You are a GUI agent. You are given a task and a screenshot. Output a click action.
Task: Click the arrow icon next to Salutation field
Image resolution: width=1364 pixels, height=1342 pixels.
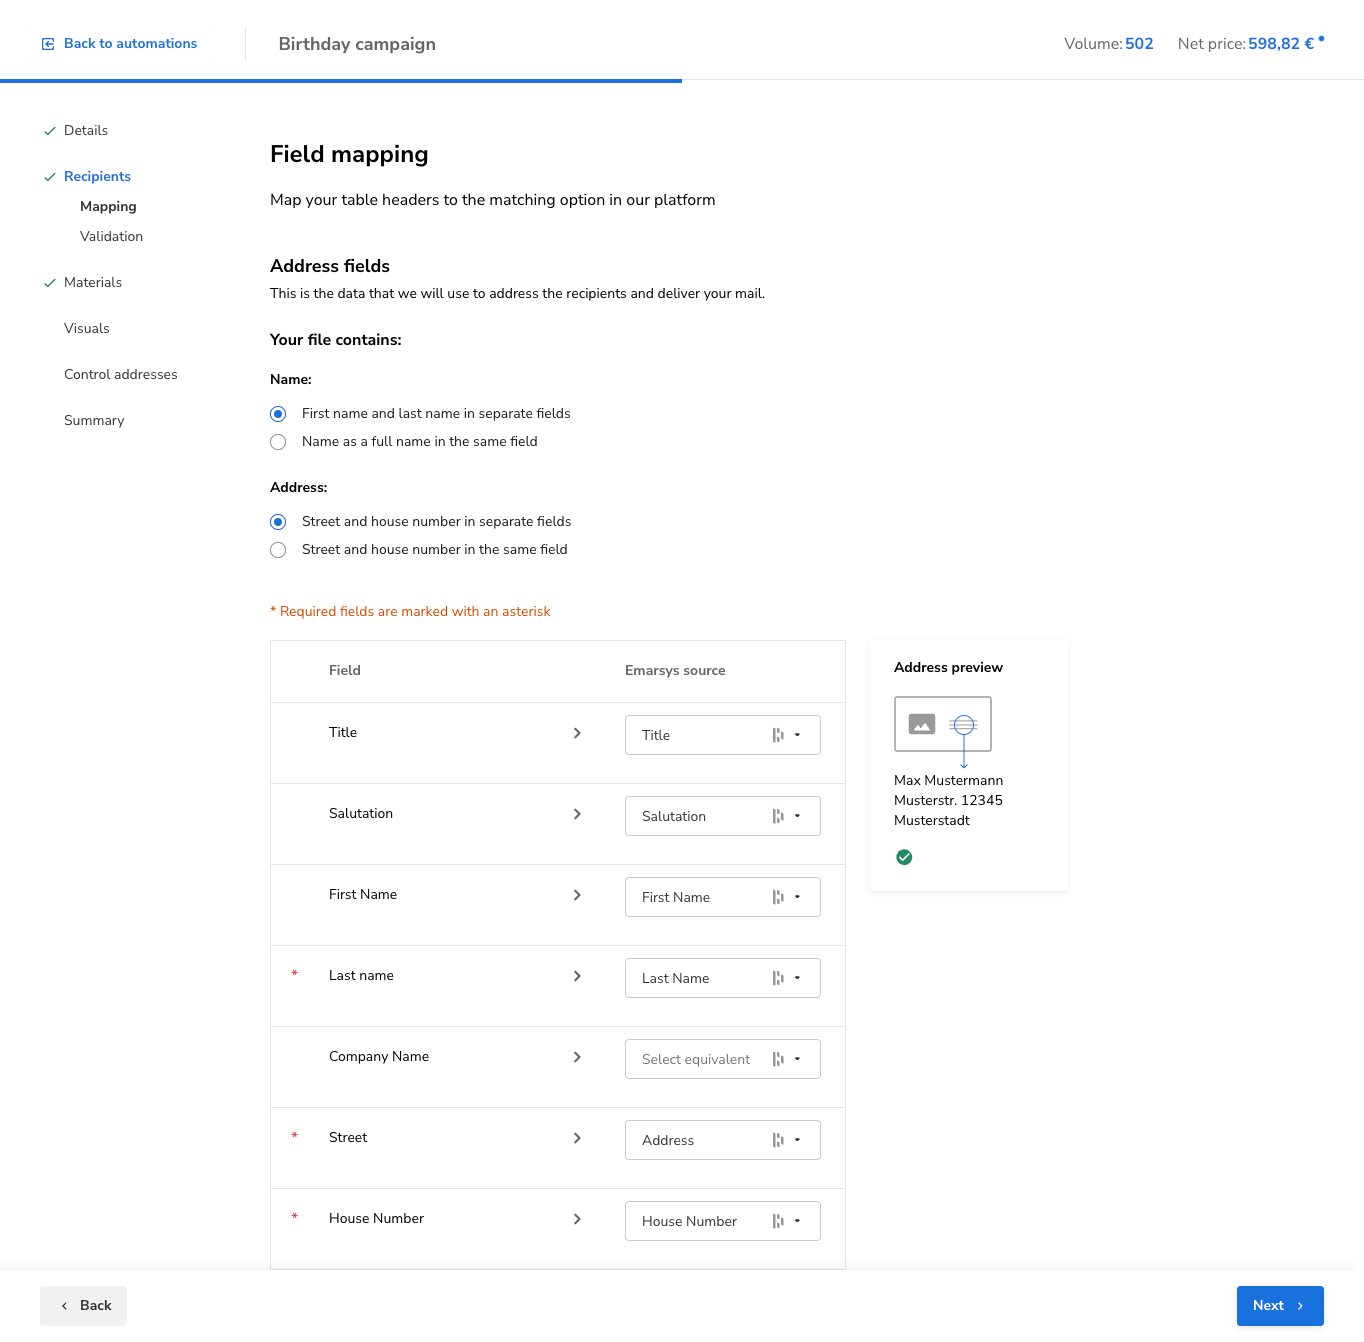pos(577,814)
